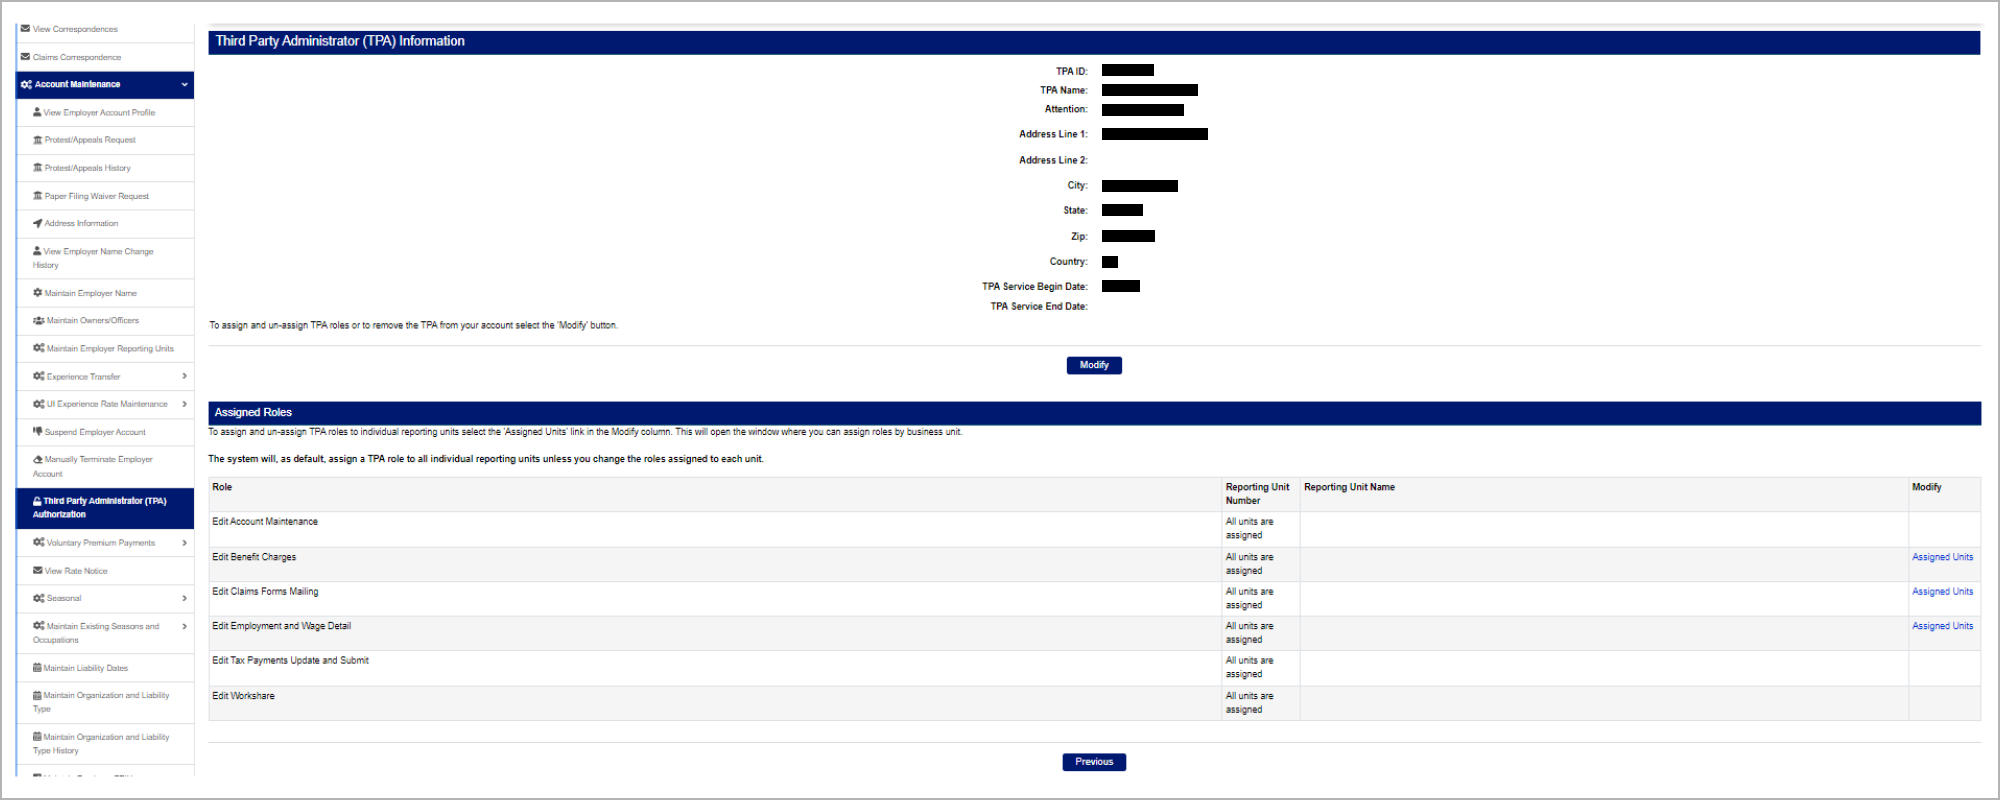The height and width of the screenshot is (800, 2000).
Task: Select Paper Filing Waiver Request in sidebar
Action: point(96,196)
